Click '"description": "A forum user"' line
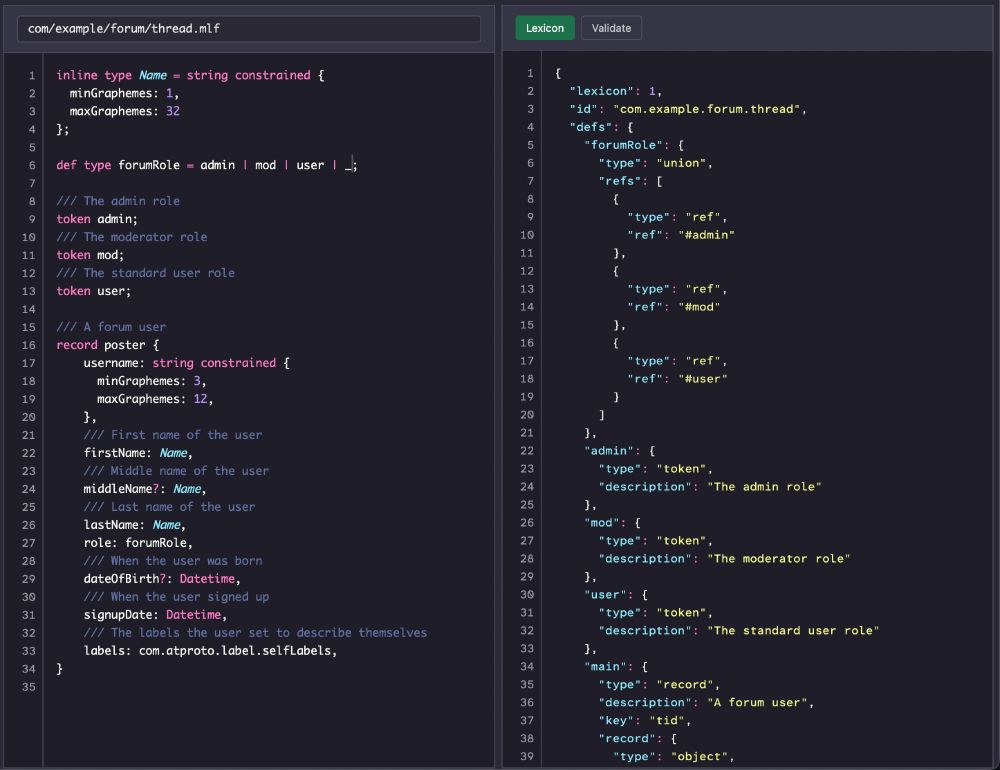The height and width of the screenshot is (770, 1000). point(706,702)
